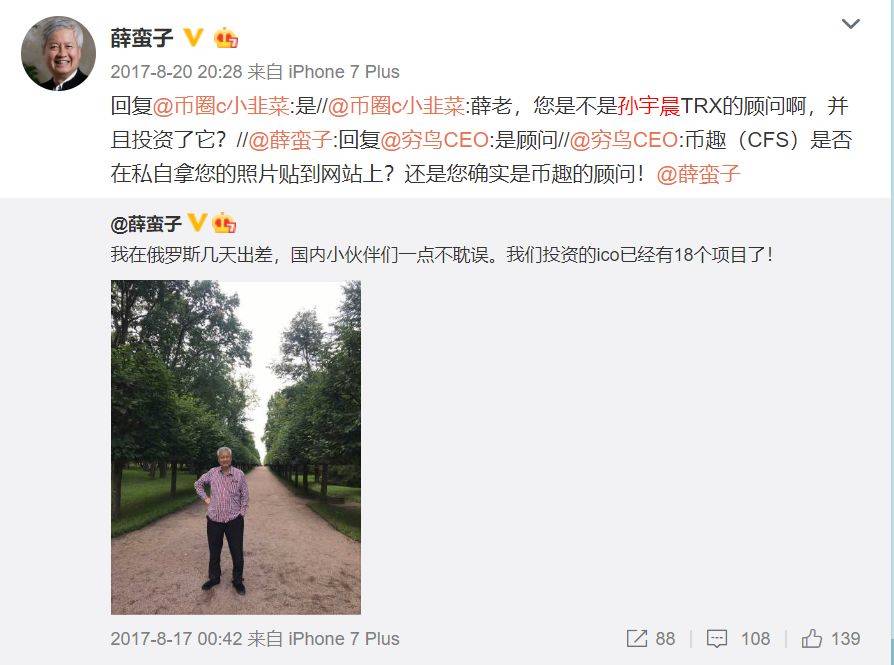Open the 2017-8-17 00:42 timestamp link
The image size is (894, 665).
tap(177, 639)
